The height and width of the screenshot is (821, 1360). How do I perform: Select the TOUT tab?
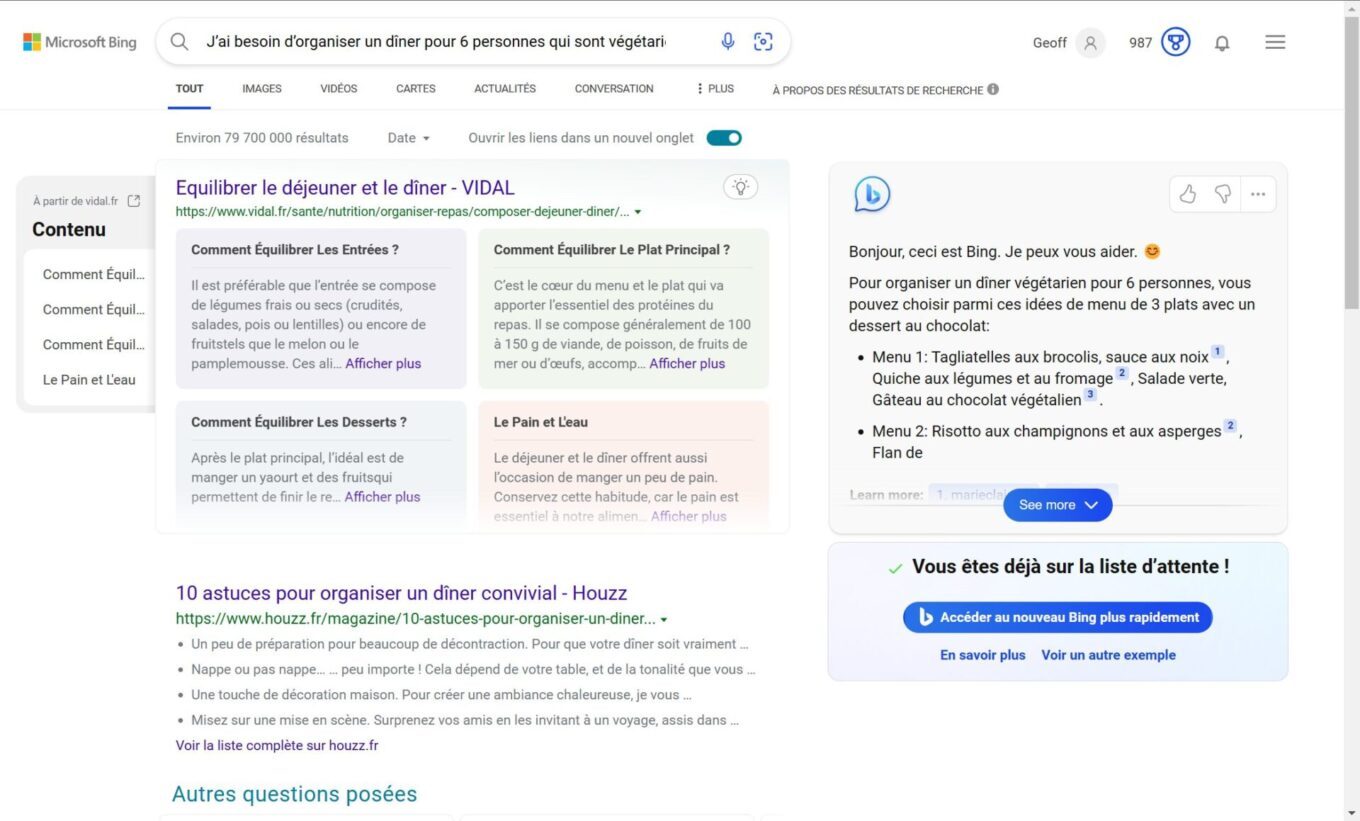pyautogui.click(x=189, y=89)
